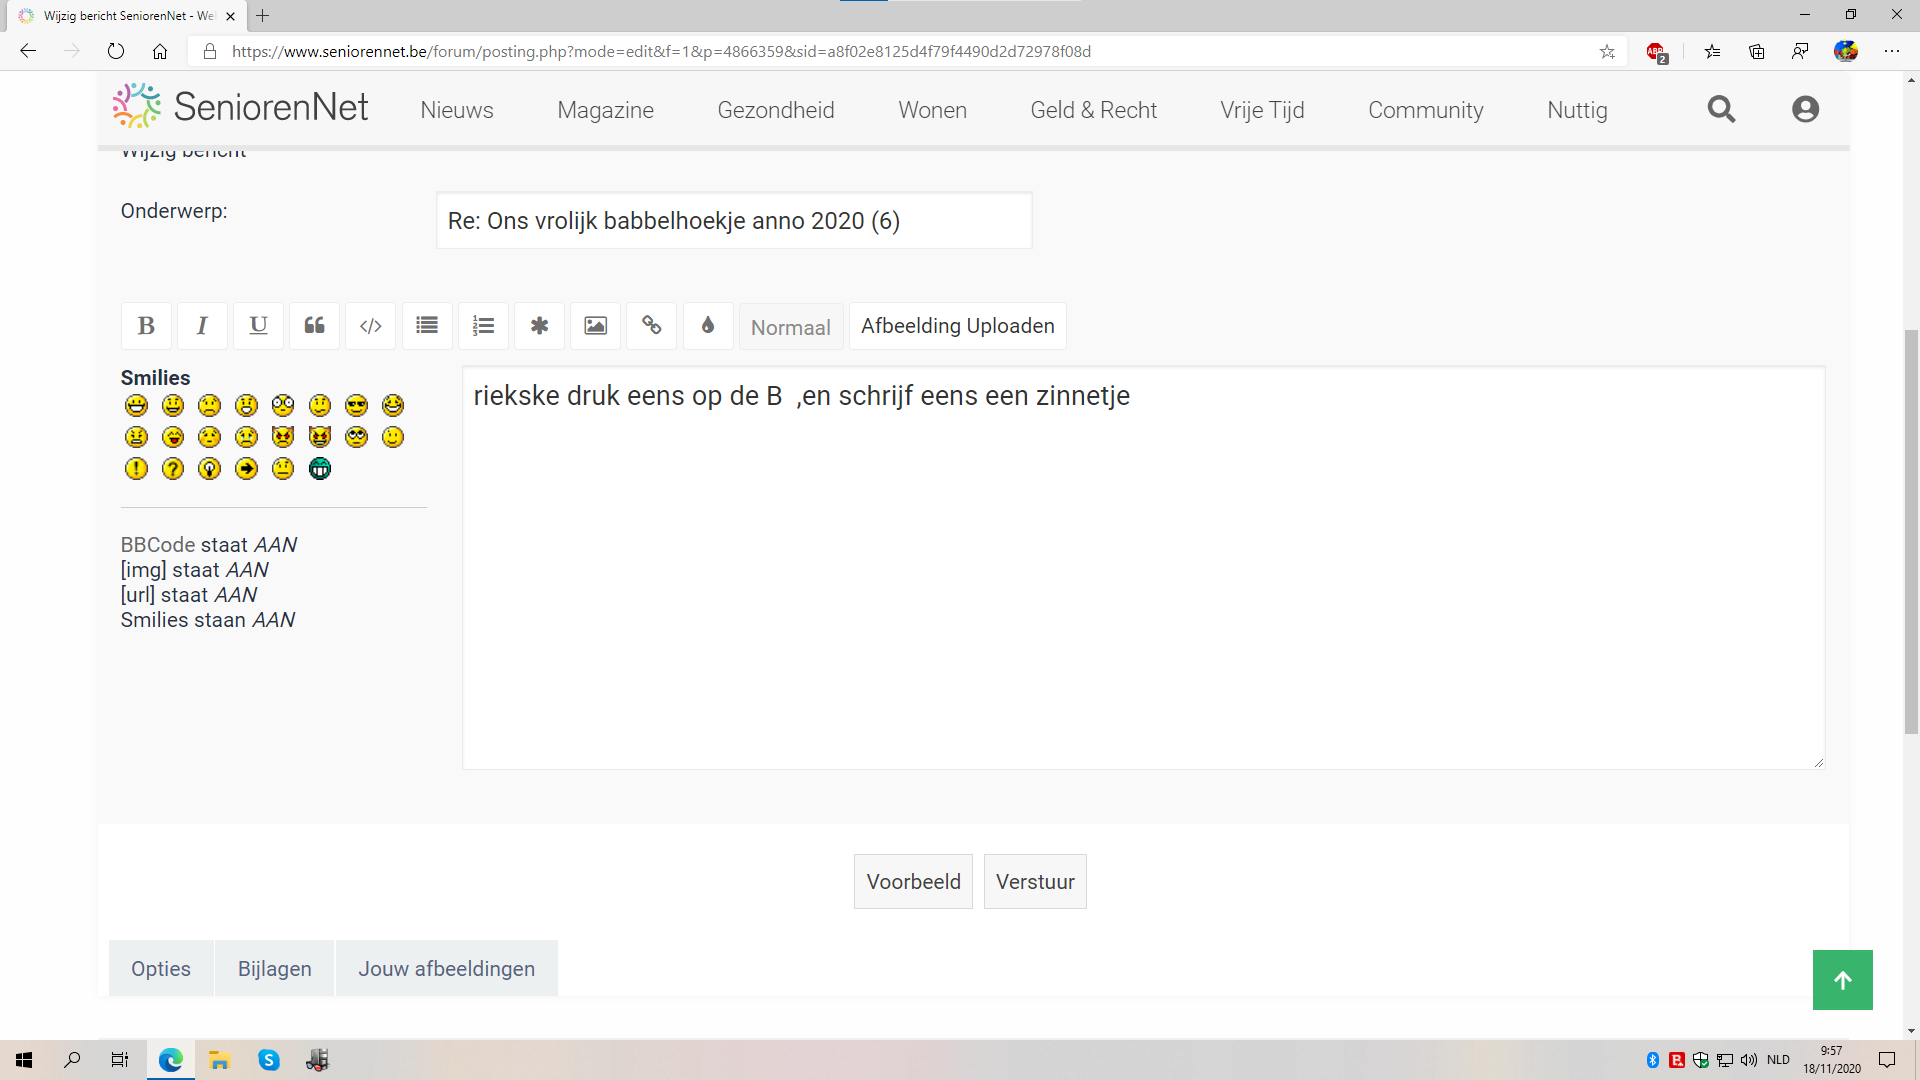Click Afbeelding Uploaden button
The image size is (1920, 1080).
pyautogui.click(x=957, y=326)
